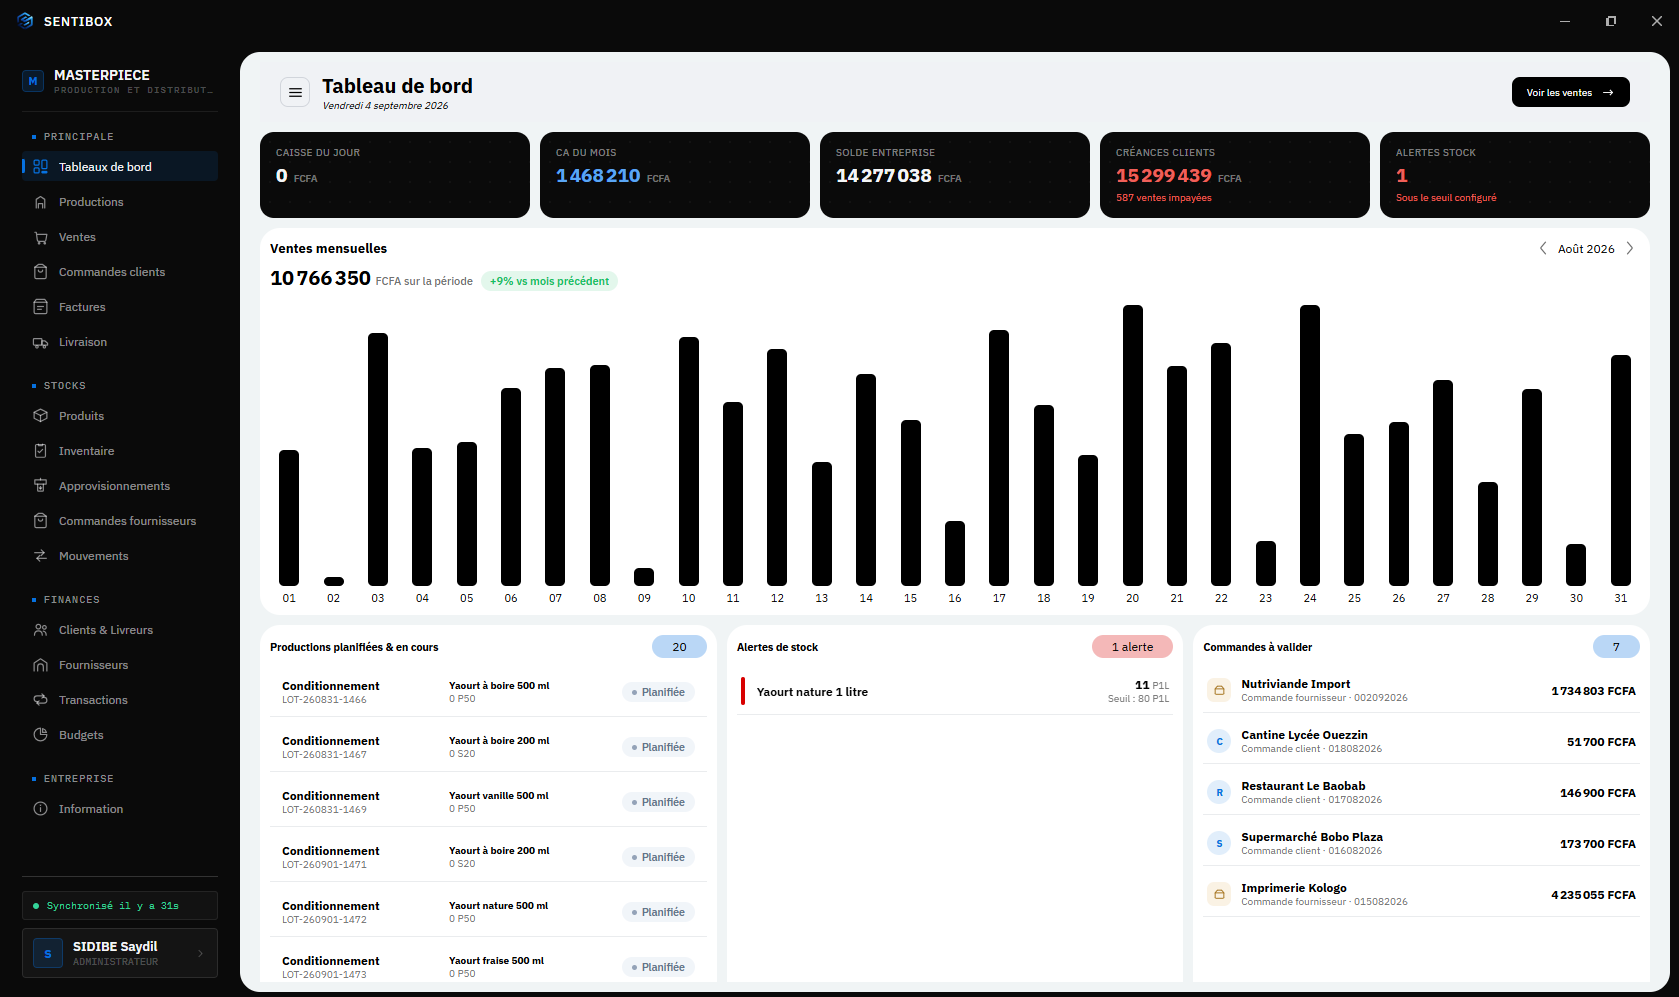Open the Supermarché Bobo Plaza order
This screenshot has height=997, width=1679.
(x=1421, y=843)
